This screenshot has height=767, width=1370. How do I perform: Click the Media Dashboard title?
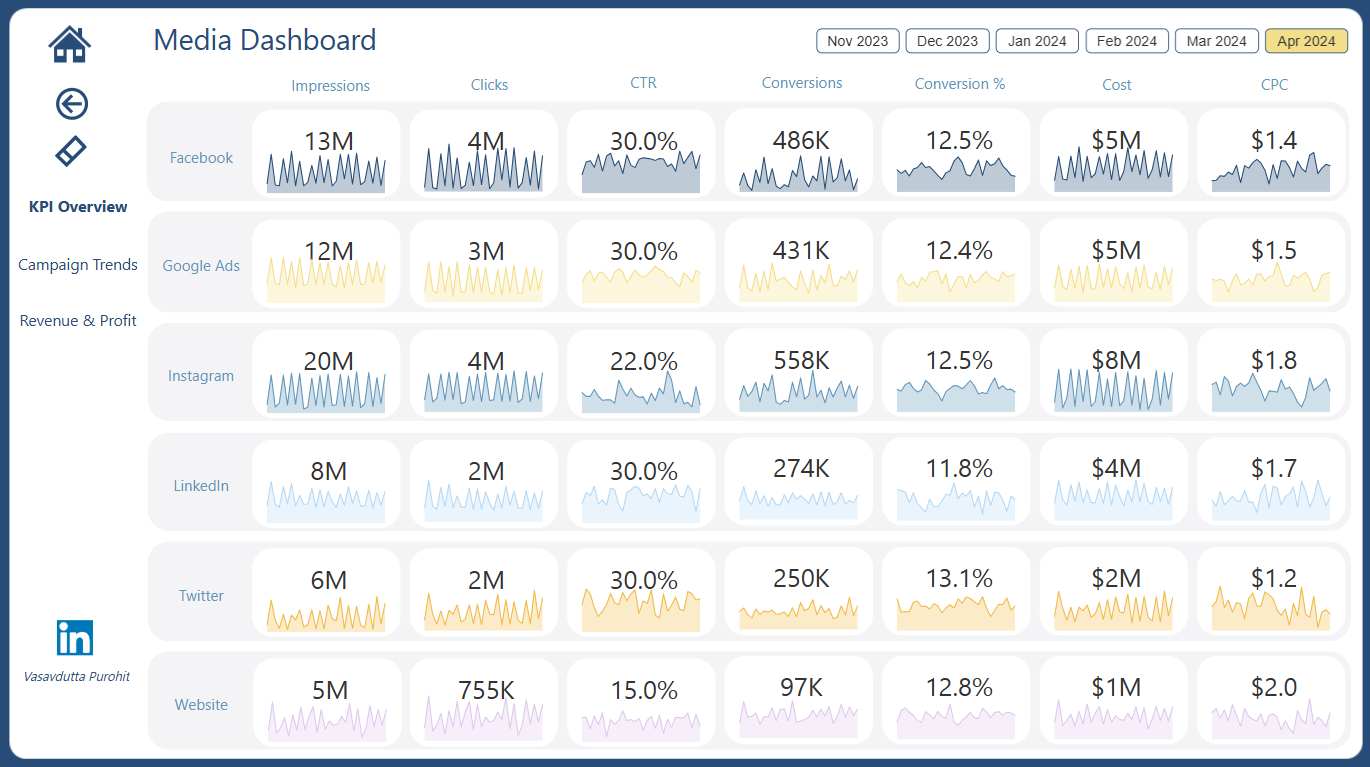tap(265, 40)
